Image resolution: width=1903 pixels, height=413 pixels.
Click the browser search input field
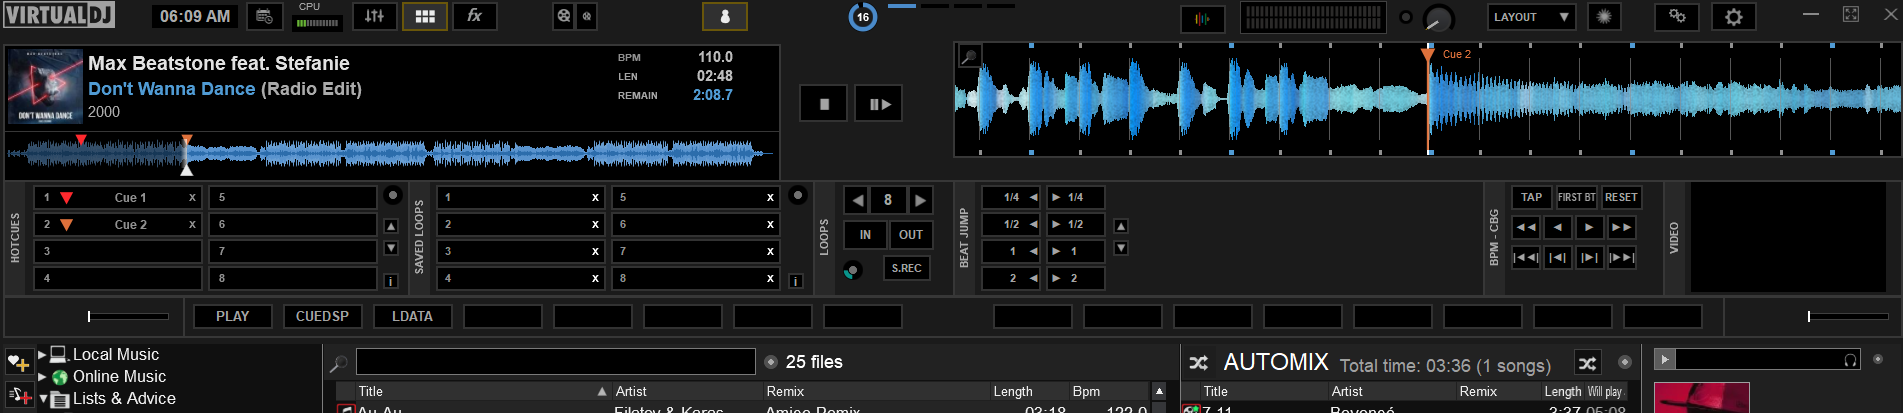click(x=555, y=361)
